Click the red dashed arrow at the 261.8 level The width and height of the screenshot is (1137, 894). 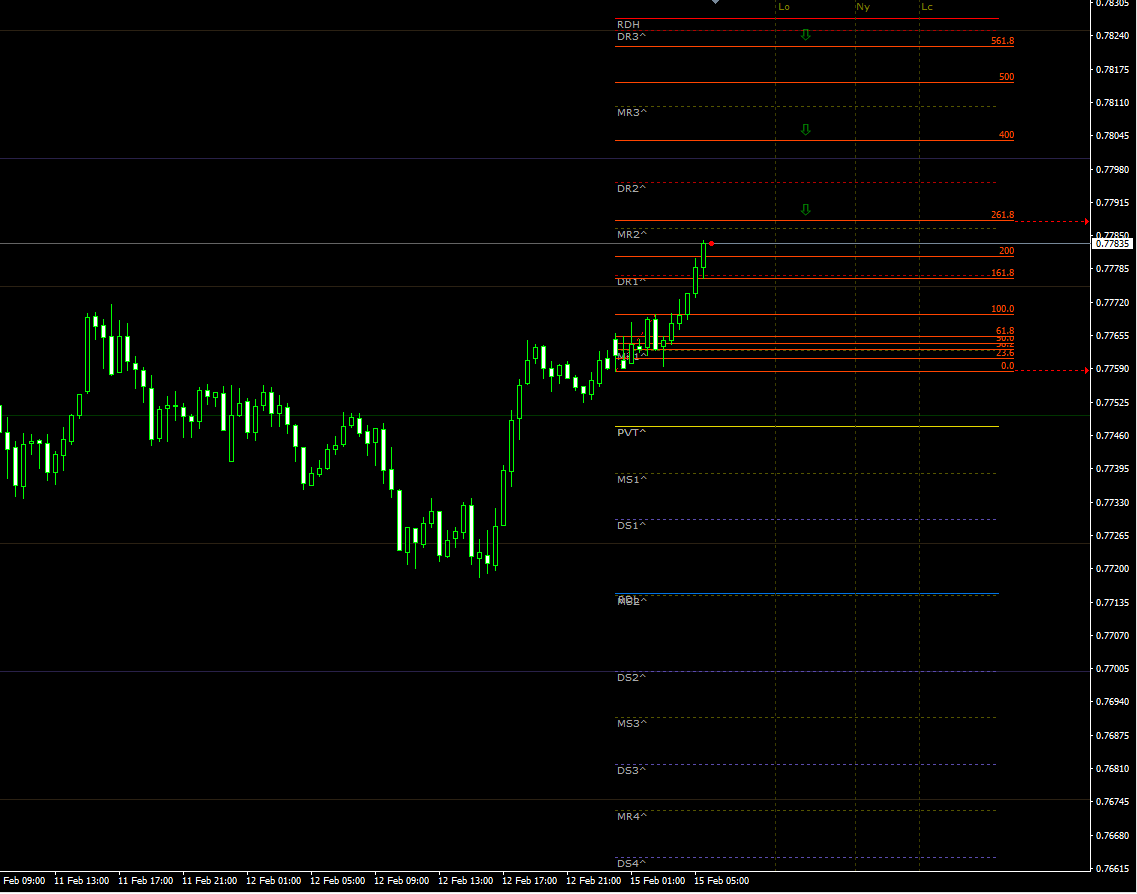click(1085, 220)
